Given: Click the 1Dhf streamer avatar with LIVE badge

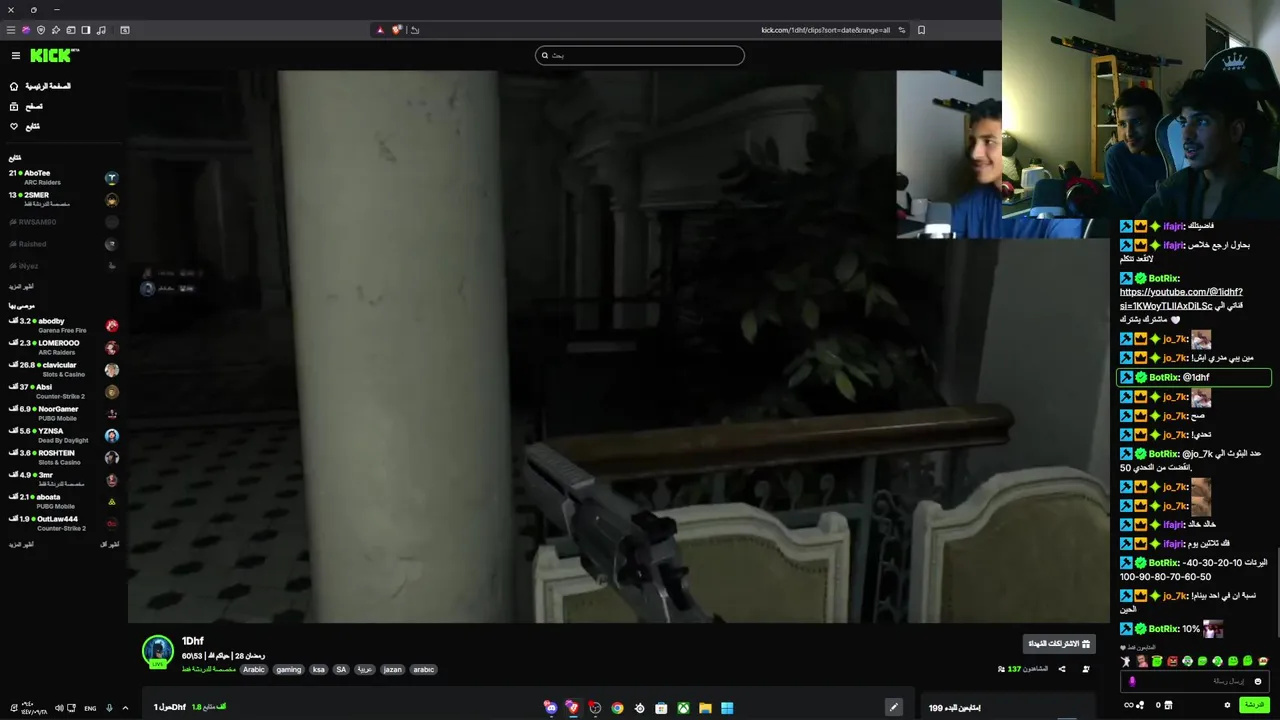Looking at the screenshot, I should [157, 651].
